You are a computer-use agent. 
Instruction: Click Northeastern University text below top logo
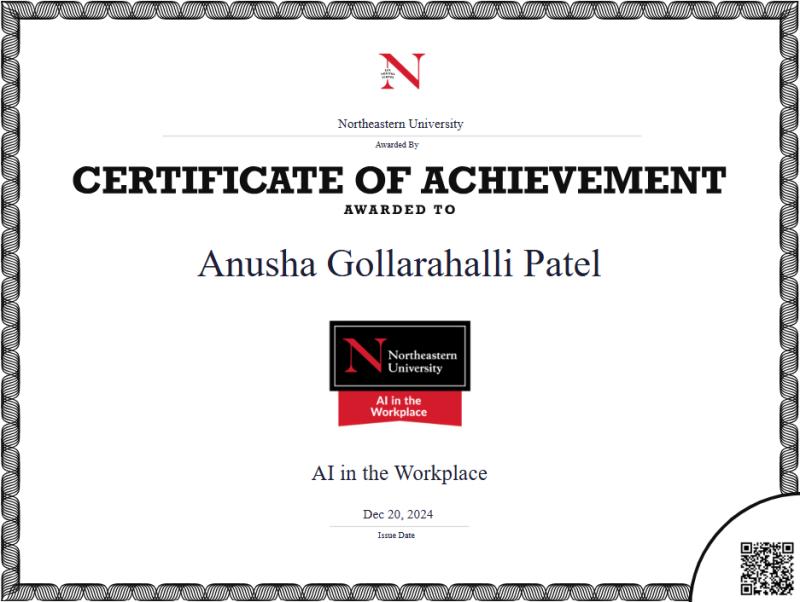(400, 124)
